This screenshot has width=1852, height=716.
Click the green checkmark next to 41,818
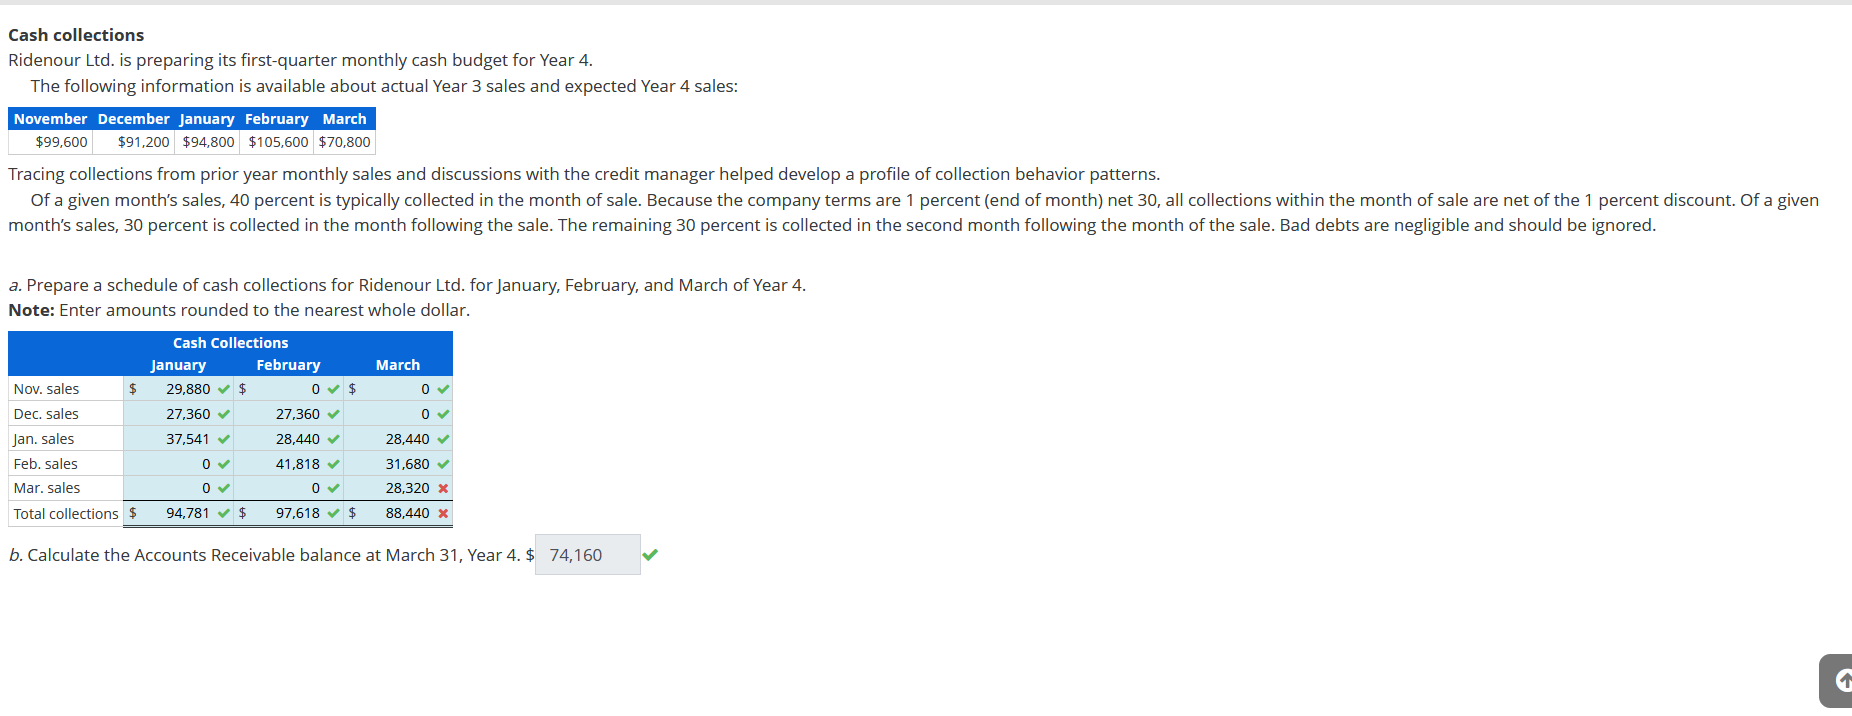tap(333, 463)
